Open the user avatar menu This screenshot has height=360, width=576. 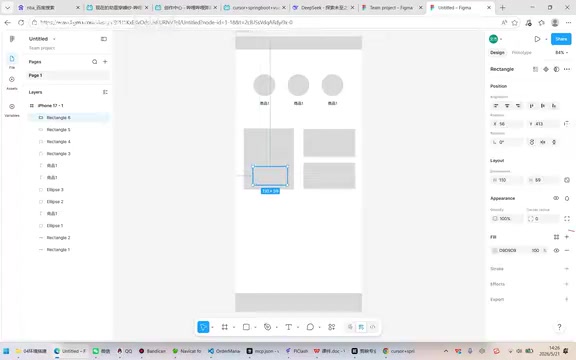coord(493,39)
